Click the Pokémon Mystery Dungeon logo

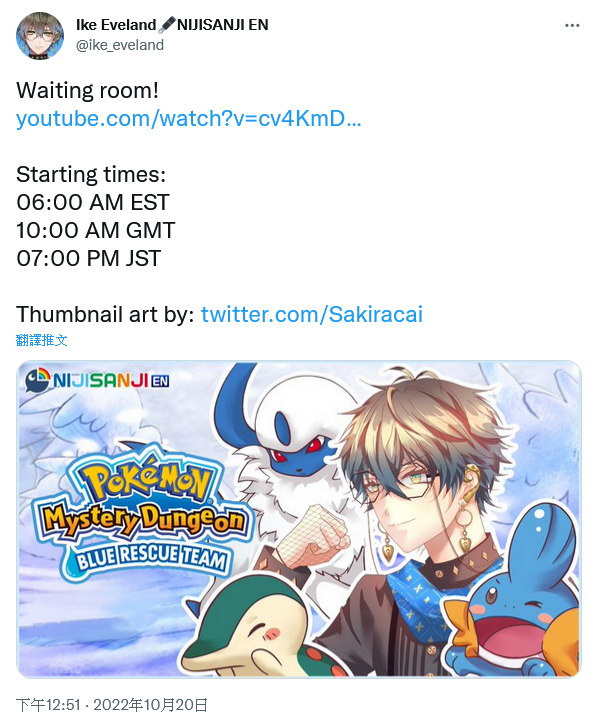coord(142,512)
